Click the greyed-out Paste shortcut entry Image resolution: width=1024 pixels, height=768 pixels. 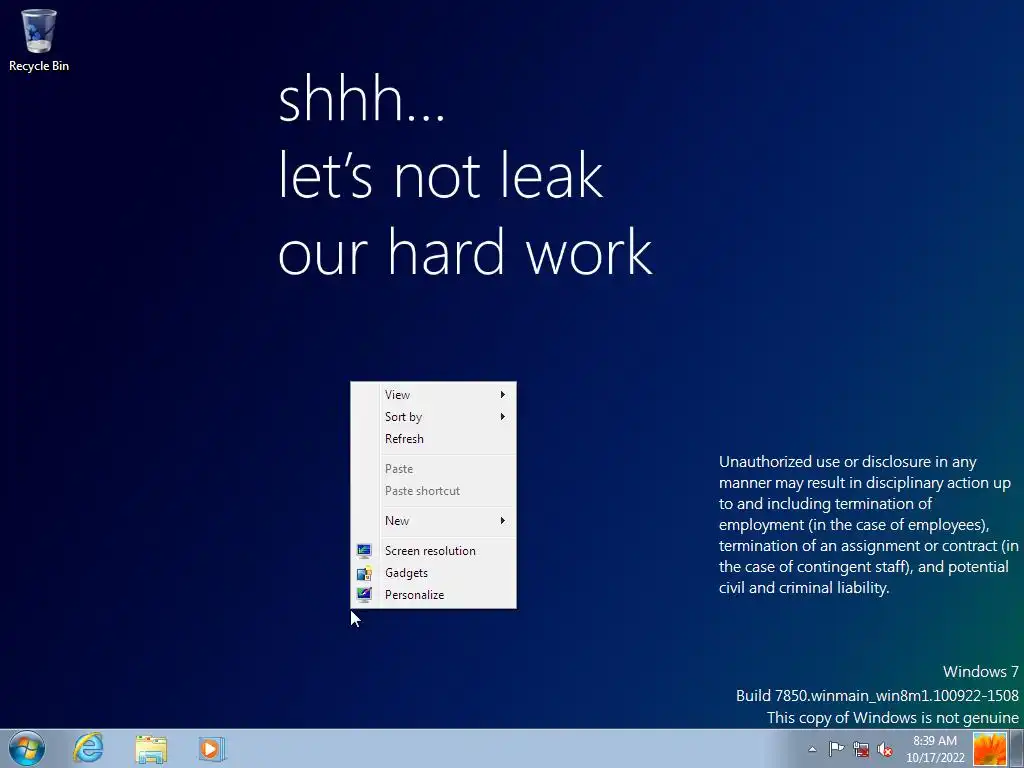[x=434, y=490]
